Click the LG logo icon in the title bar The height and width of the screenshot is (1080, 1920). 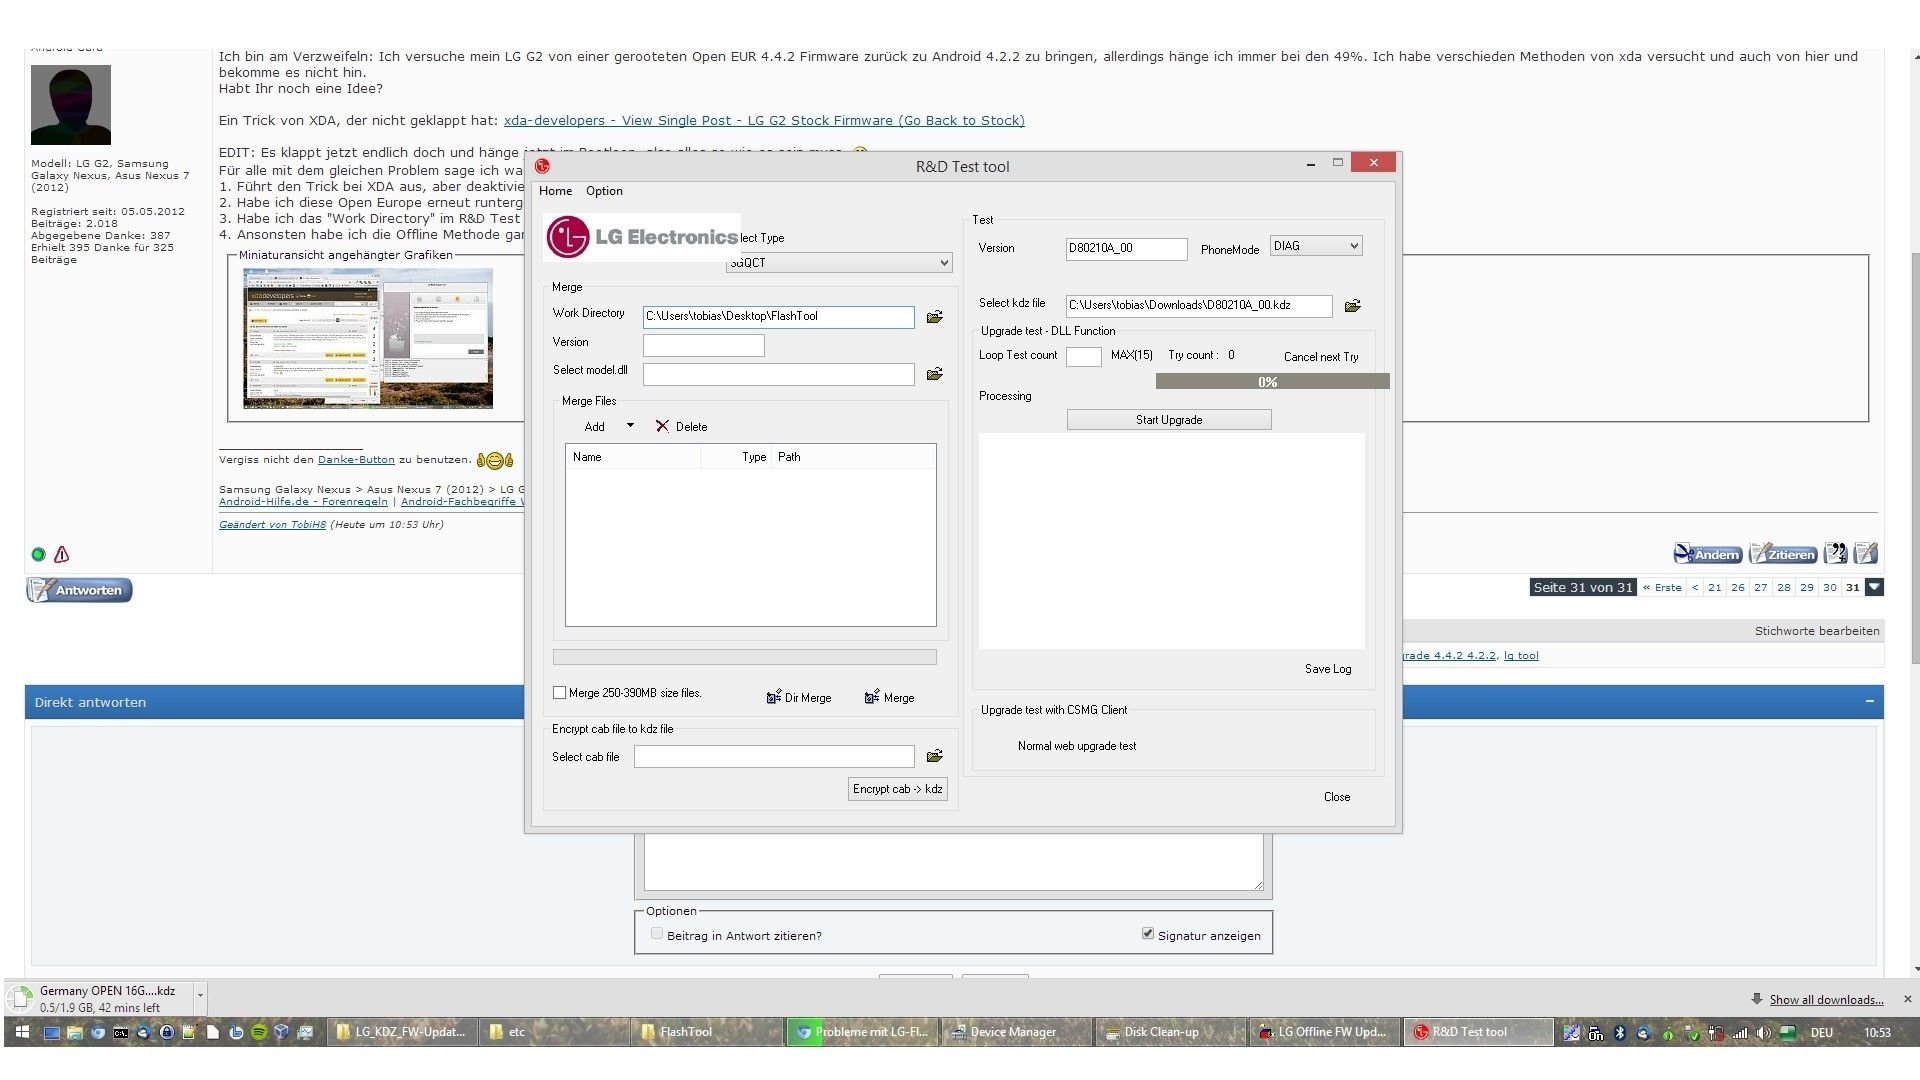542,166
